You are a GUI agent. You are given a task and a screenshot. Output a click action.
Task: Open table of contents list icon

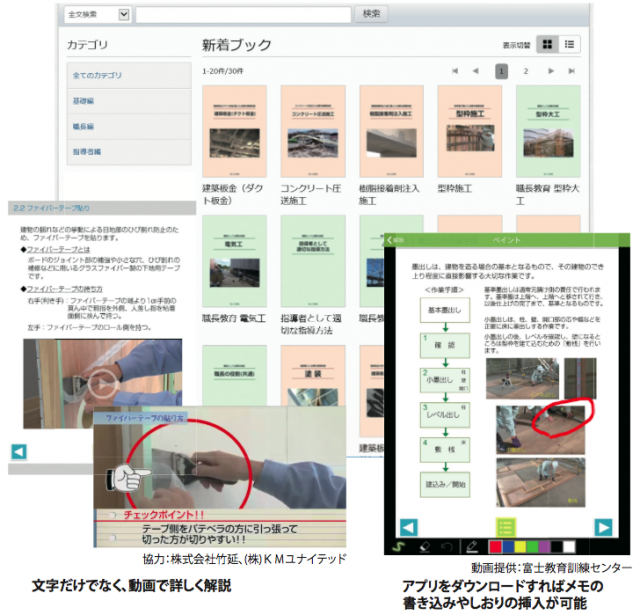pyautogui.click(x=505, y=528)
